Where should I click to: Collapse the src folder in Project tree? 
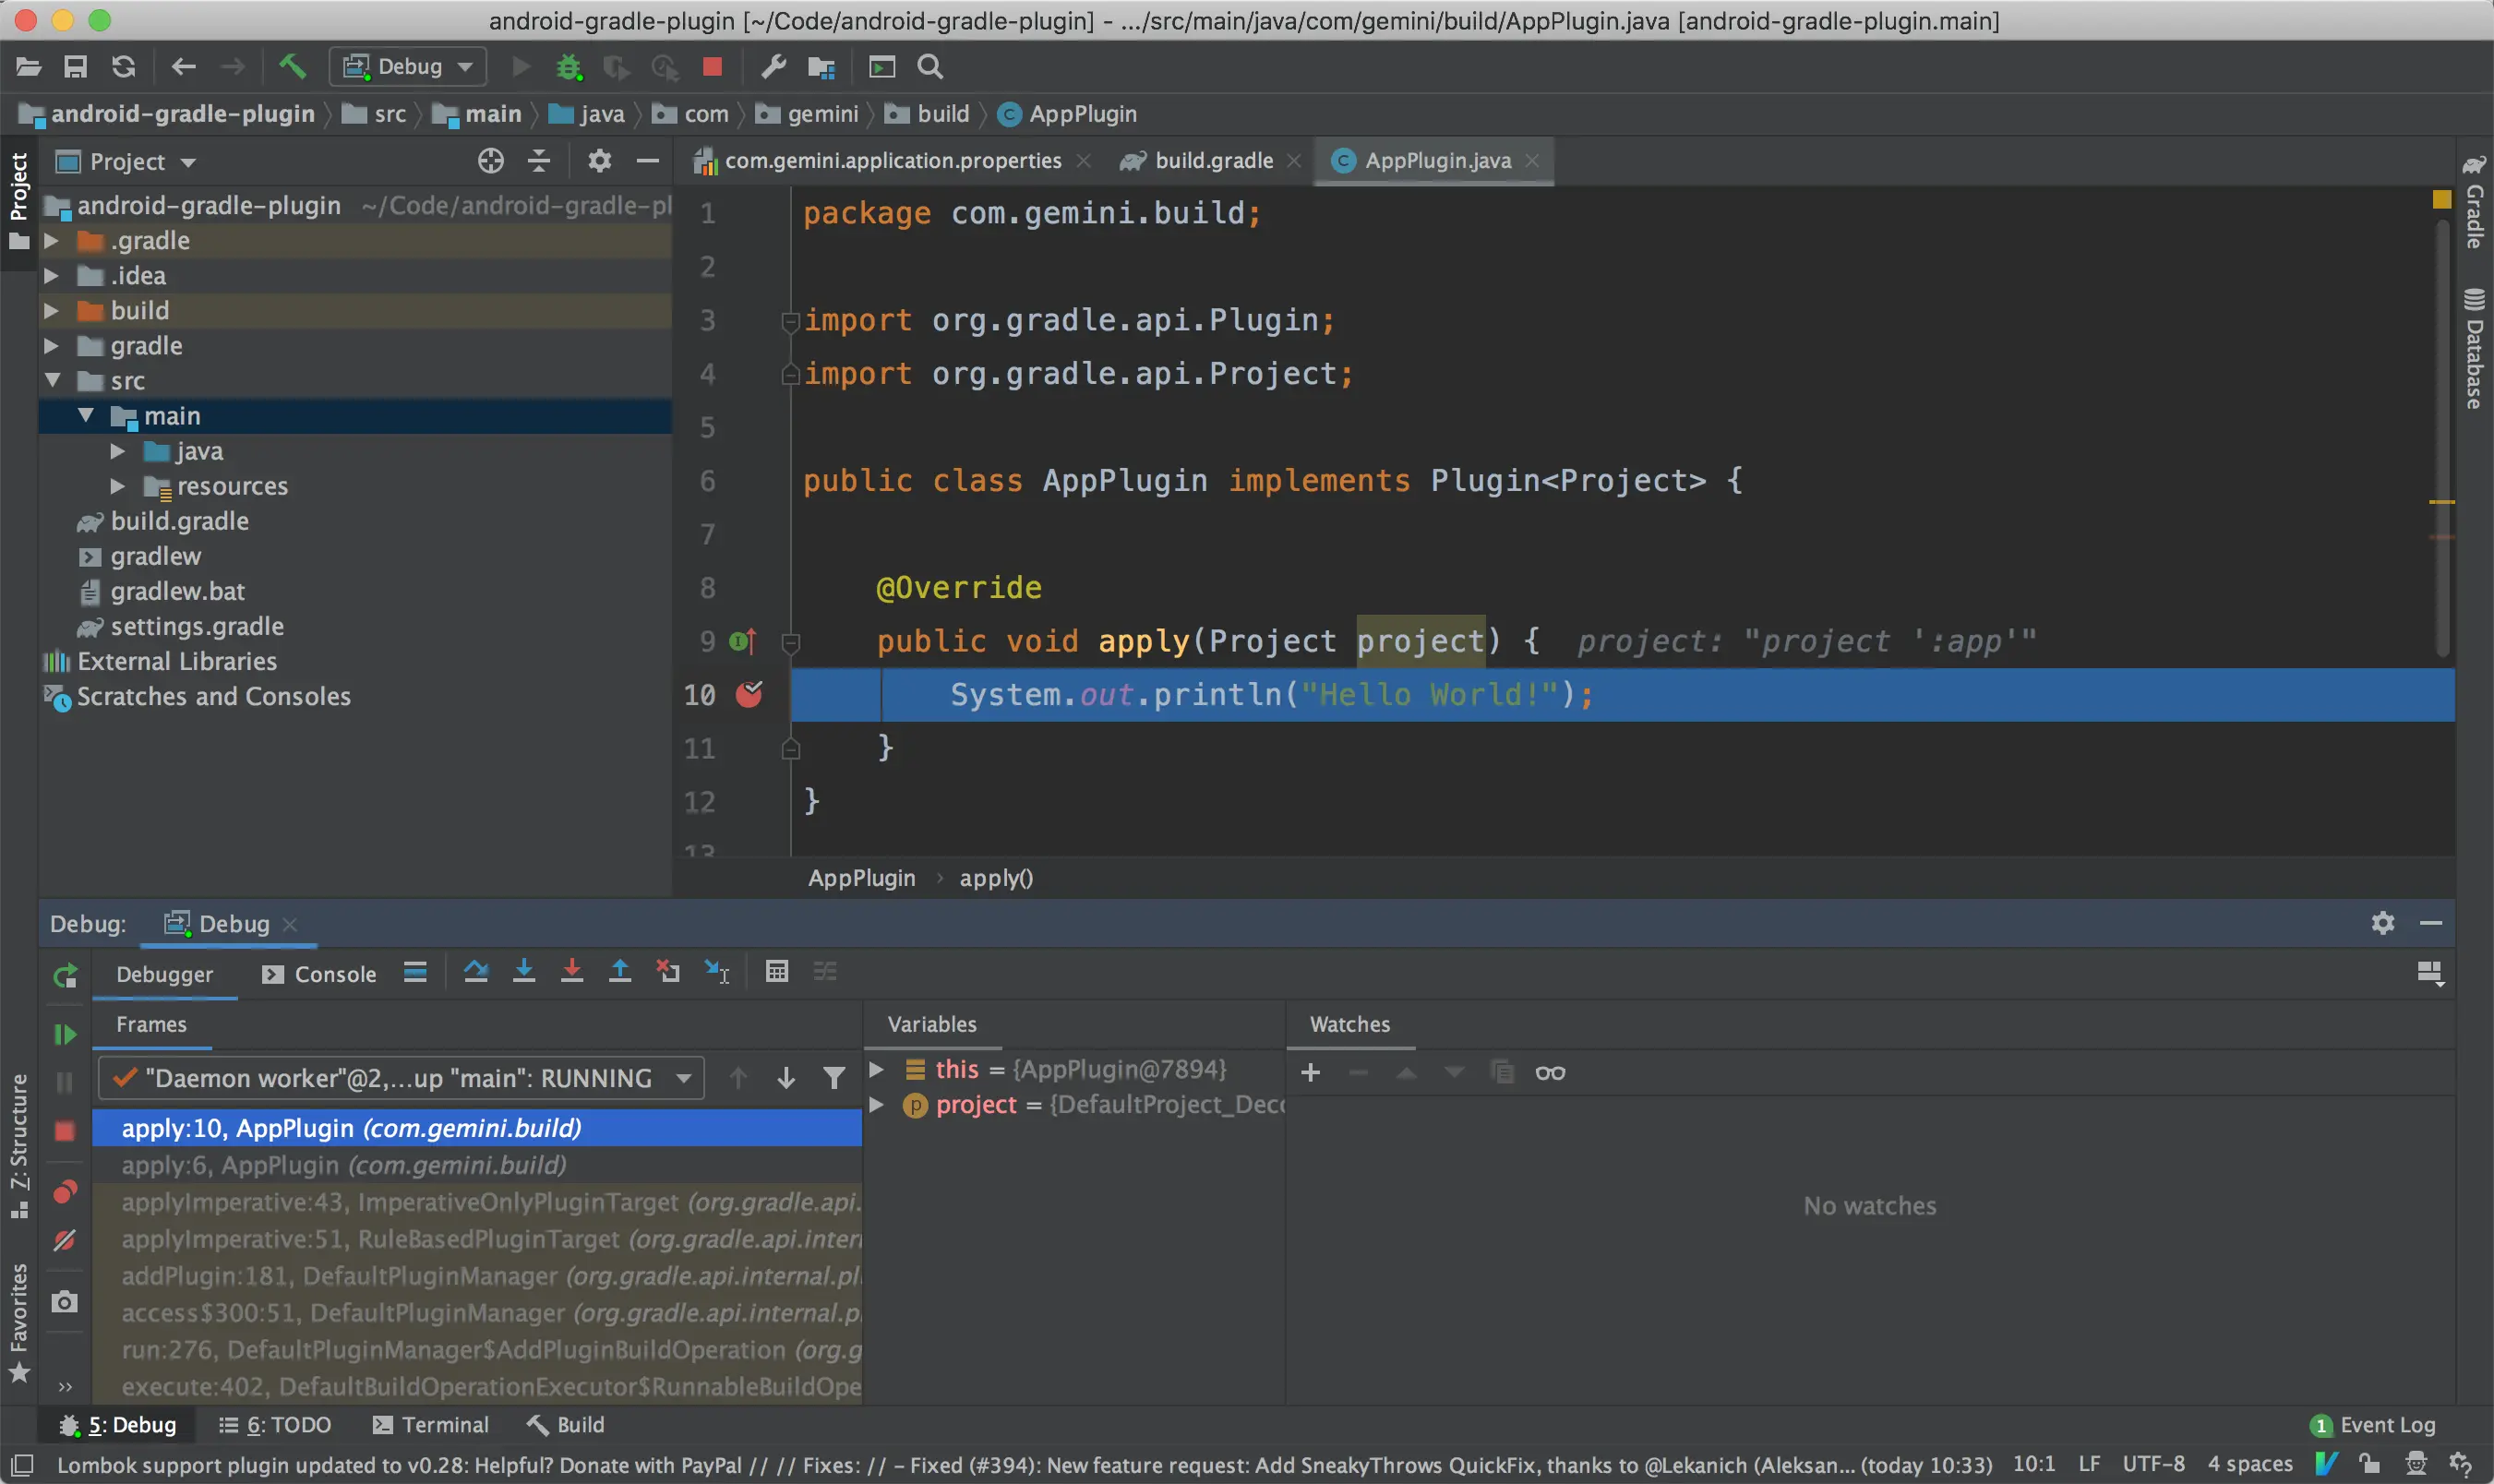(x=53, y=380)
